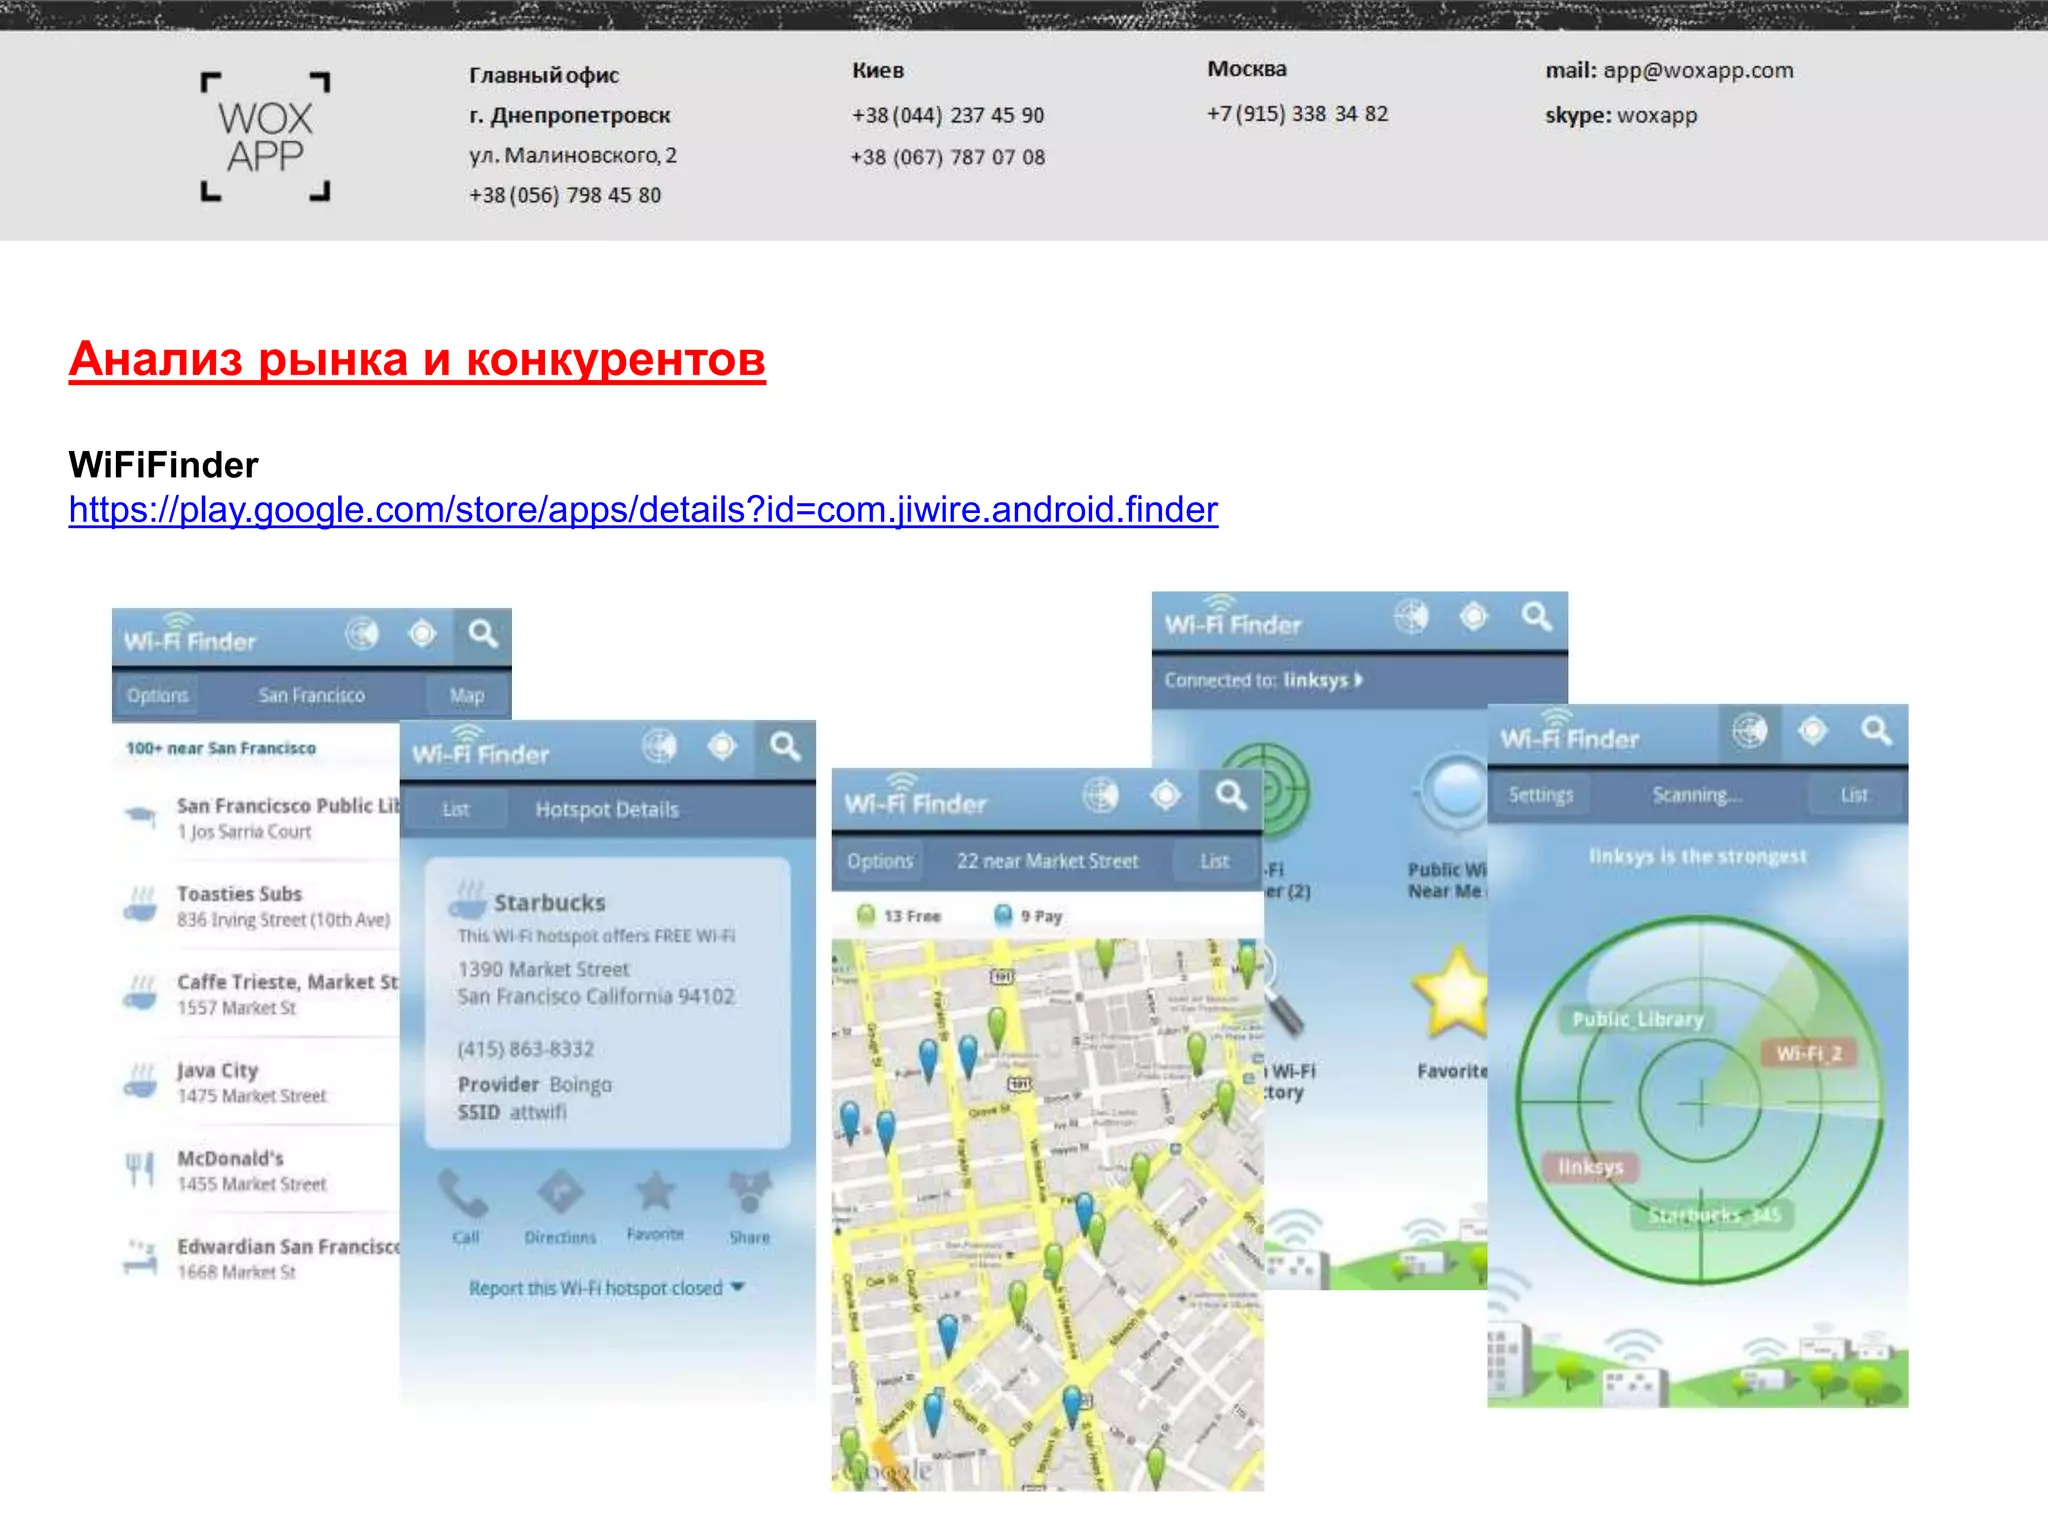This screenshot has height=1536, width=2048.
Task: Select the Starbucks_345 network on radar
Action: point(1714,1215)
